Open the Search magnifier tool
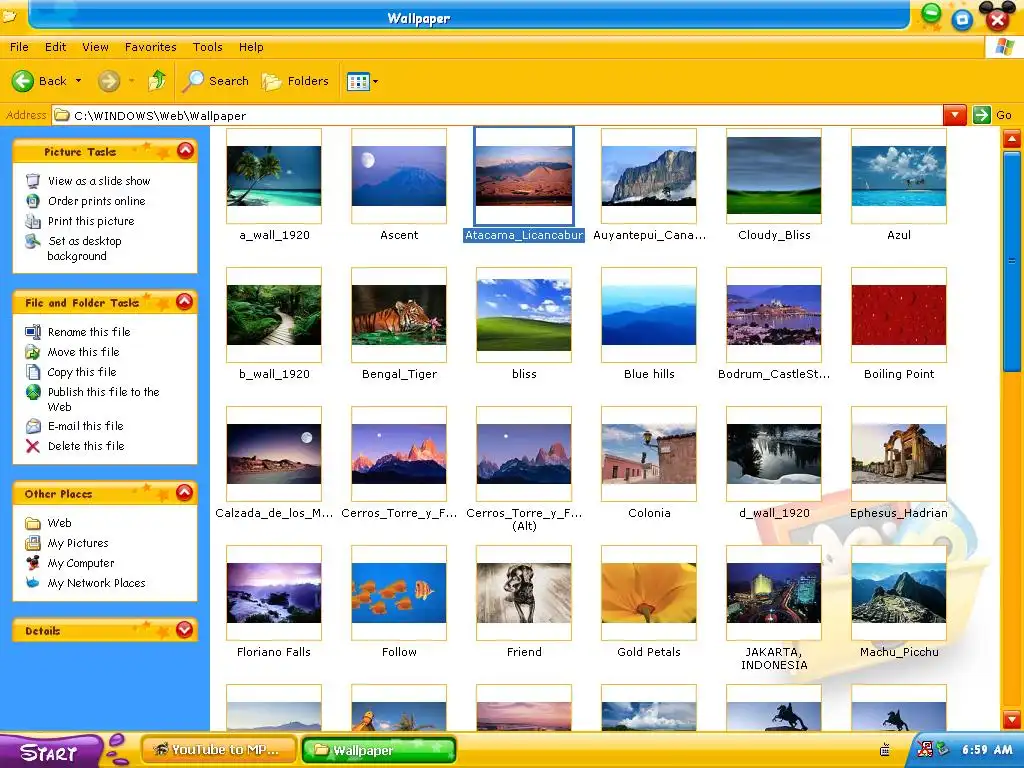Image resolution: width=1024 pixels, height=768 pixels. [x=216, y=81]
